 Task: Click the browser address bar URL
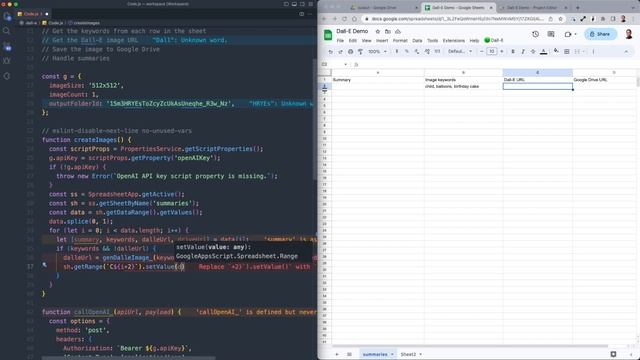pyautogui.click(x=457, y=19)
